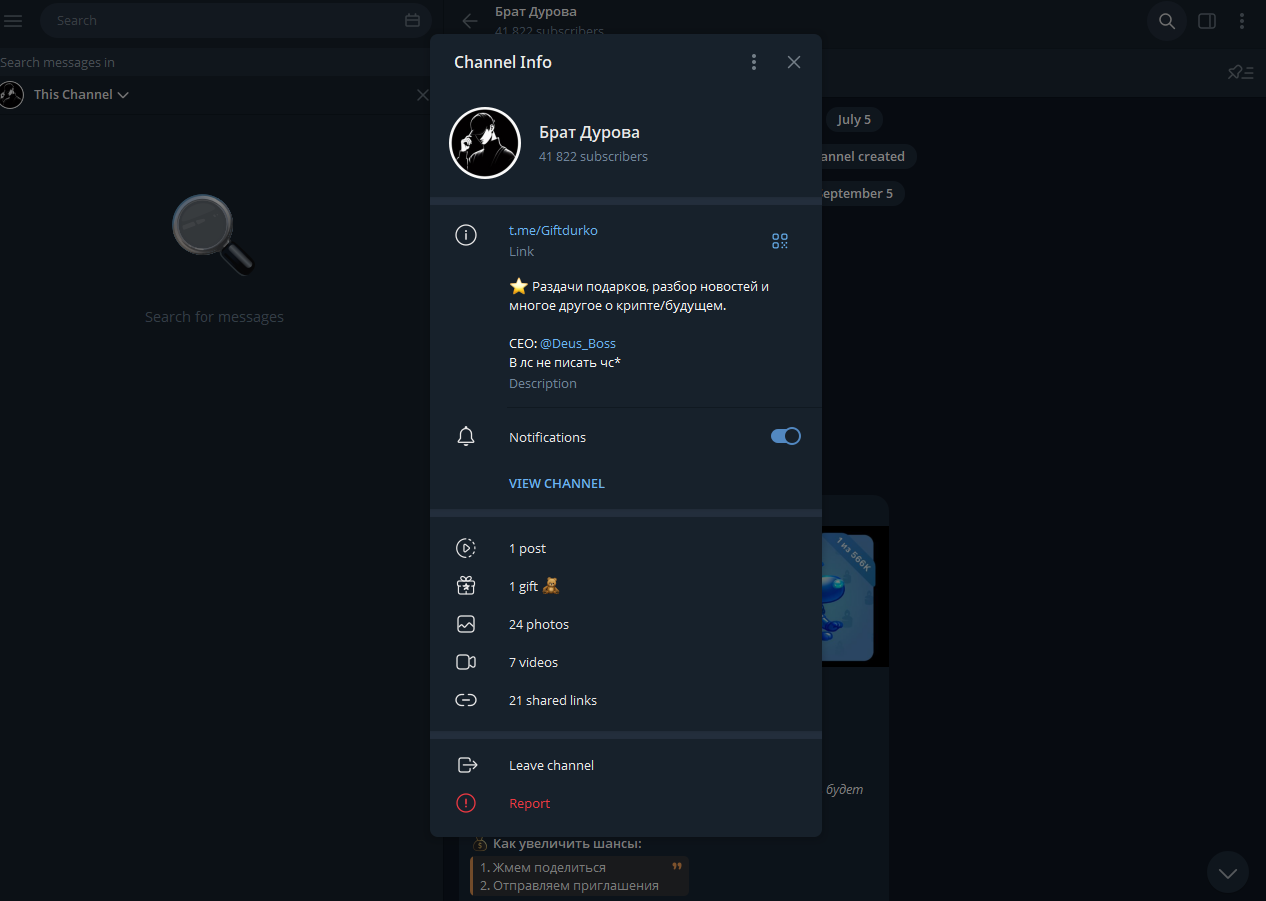Open the t.me/Giftdurko channel link
Screen dimensions: 1266x901
point(553,230)
